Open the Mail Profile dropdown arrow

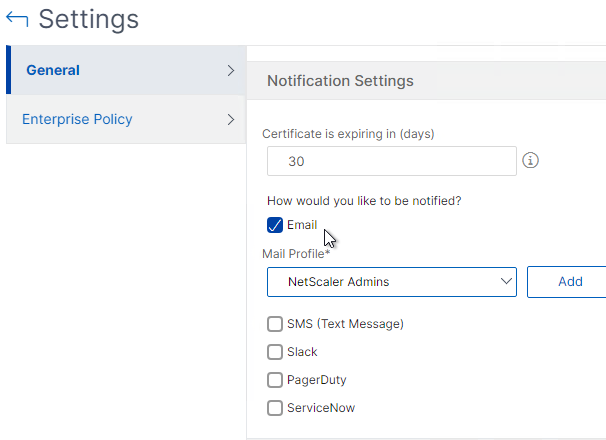506,281
